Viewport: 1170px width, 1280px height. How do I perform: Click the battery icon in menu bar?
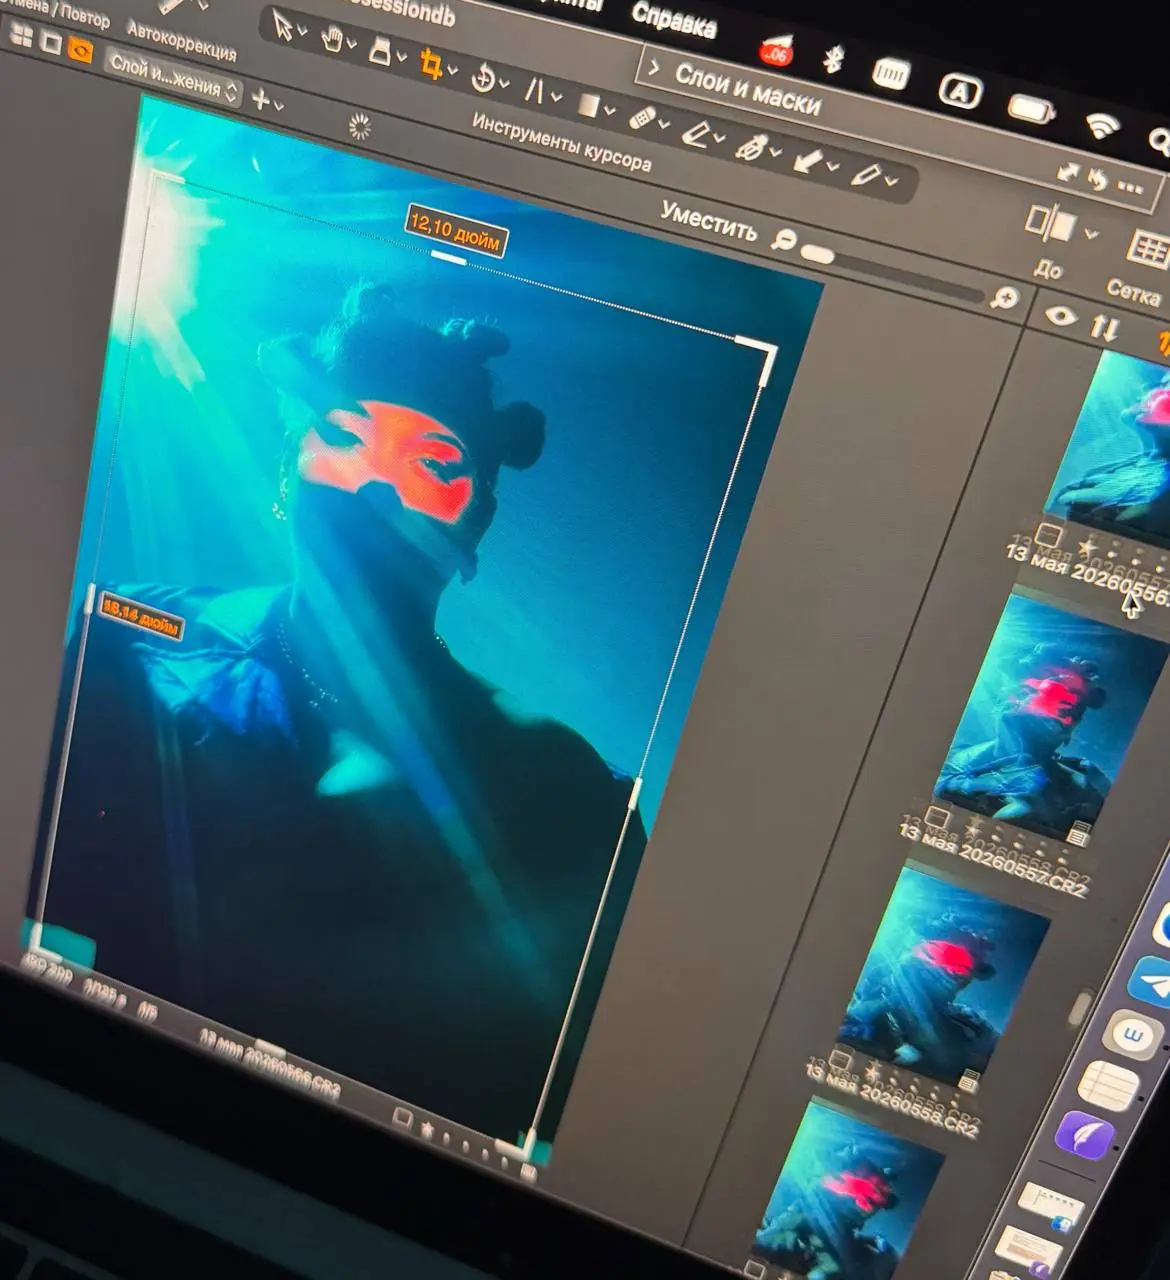click(x=1032, y=108)
